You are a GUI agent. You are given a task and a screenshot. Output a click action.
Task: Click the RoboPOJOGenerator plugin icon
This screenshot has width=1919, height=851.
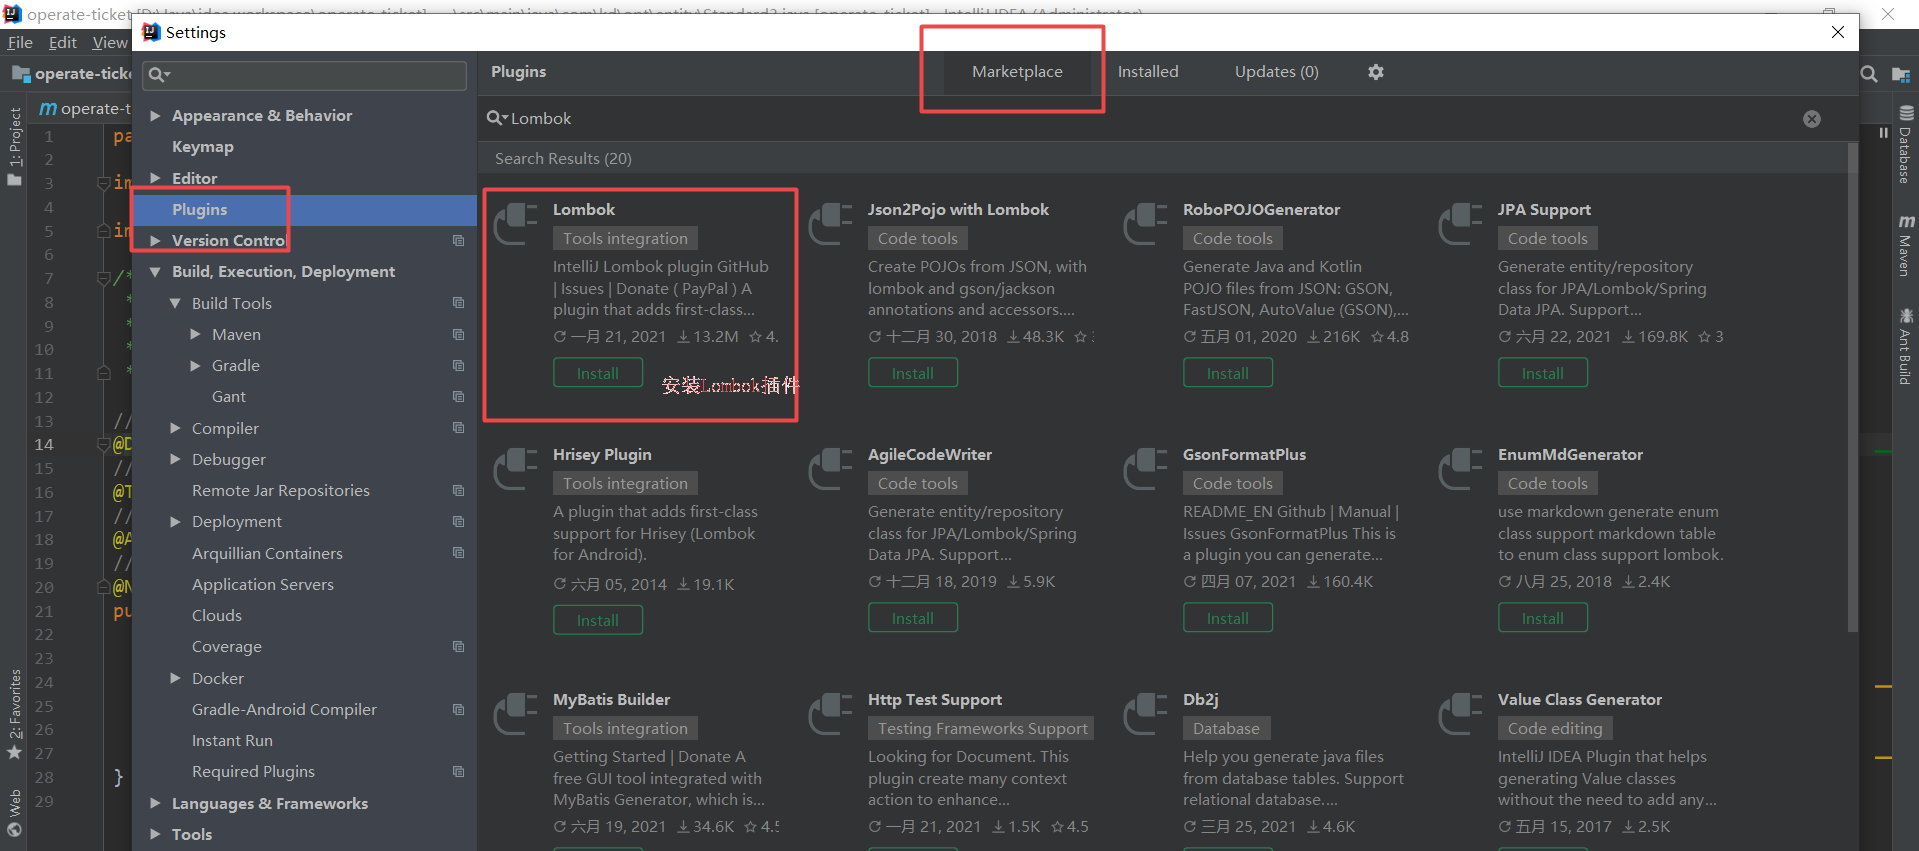tap(1146, 223)
